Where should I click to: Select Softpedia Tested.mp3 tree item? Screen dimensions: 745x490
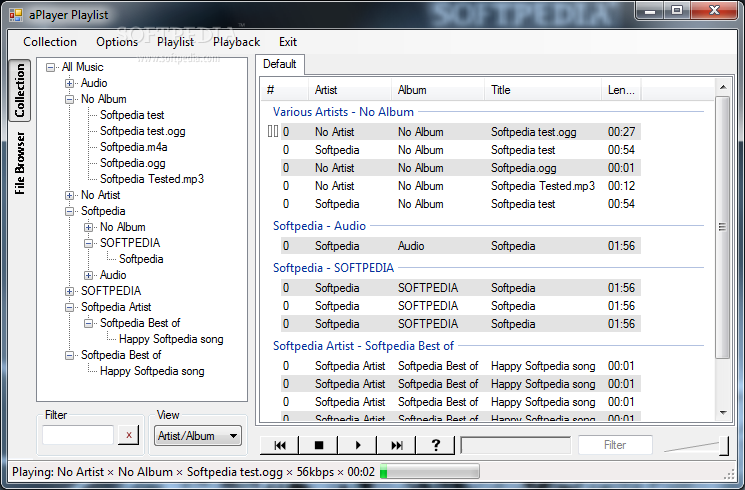(x=152, y=179)
